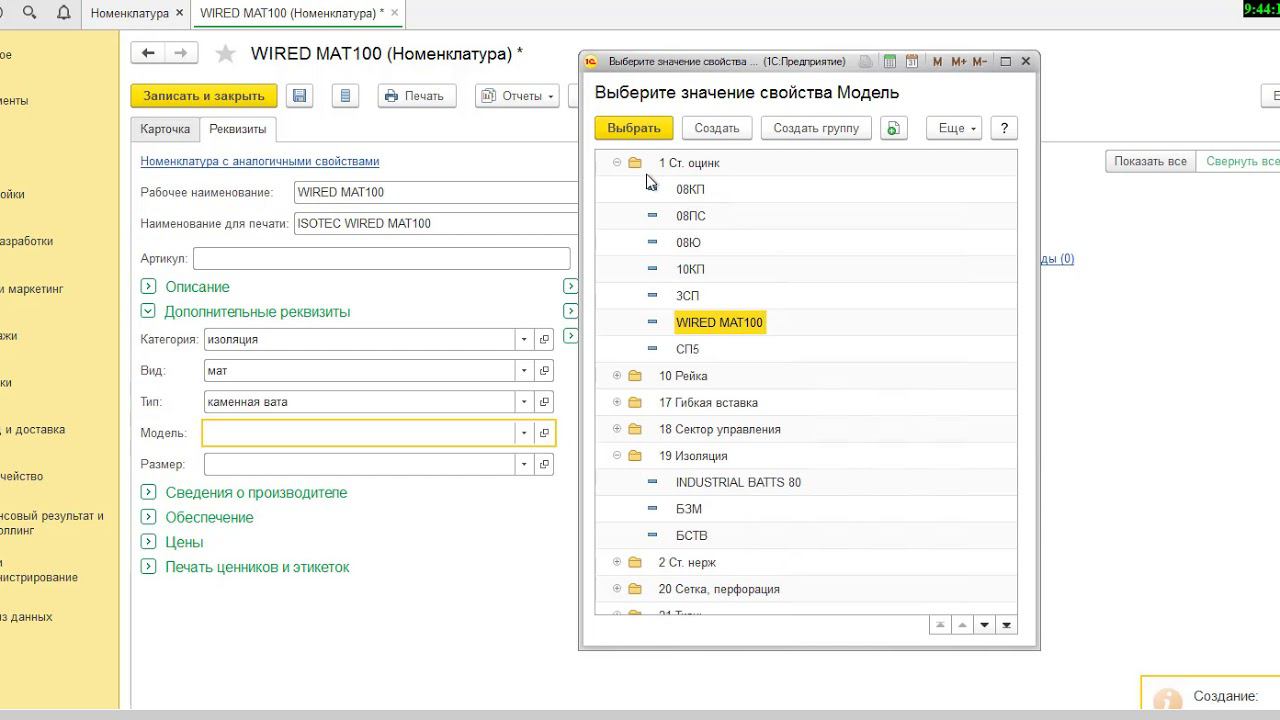Image resolution: width=1280 pixels, height=720 pixels.
Task: Open the Категория dropdown arrow
Action: point(523,340)
